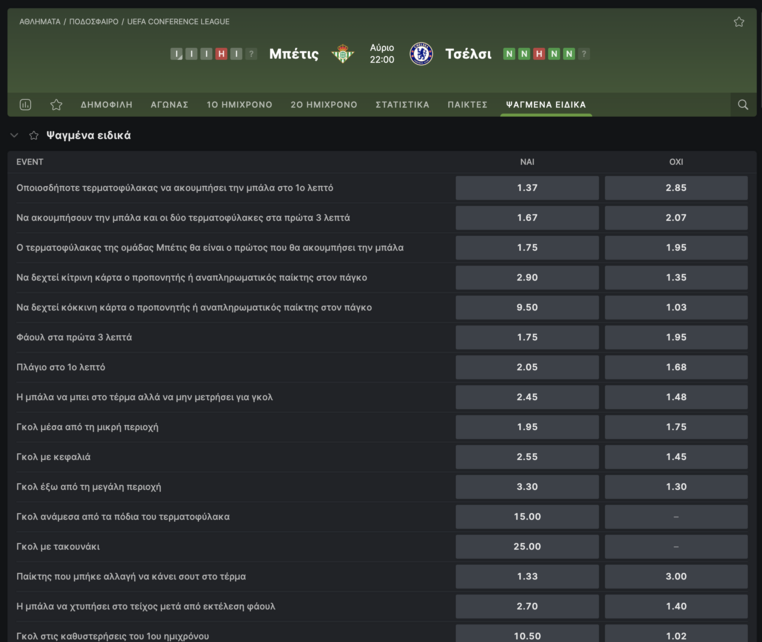Screen dimensions: 762x642
Task: Click the red H form badge for Μπέτις
Action: click(x=221, y=54)
